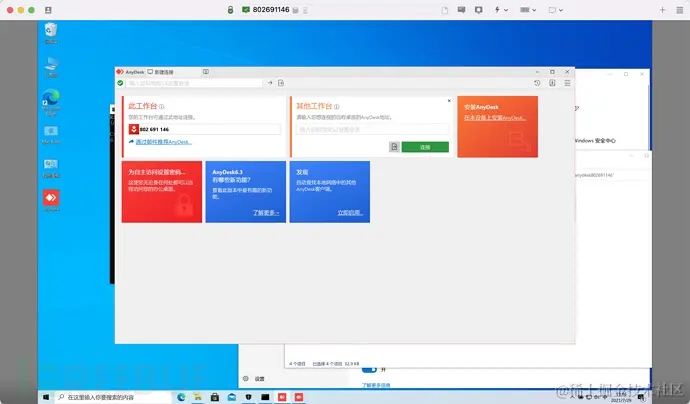Click 立即启用 link in the 发现 card
690x404 pixels.
[x=350, y=213]
